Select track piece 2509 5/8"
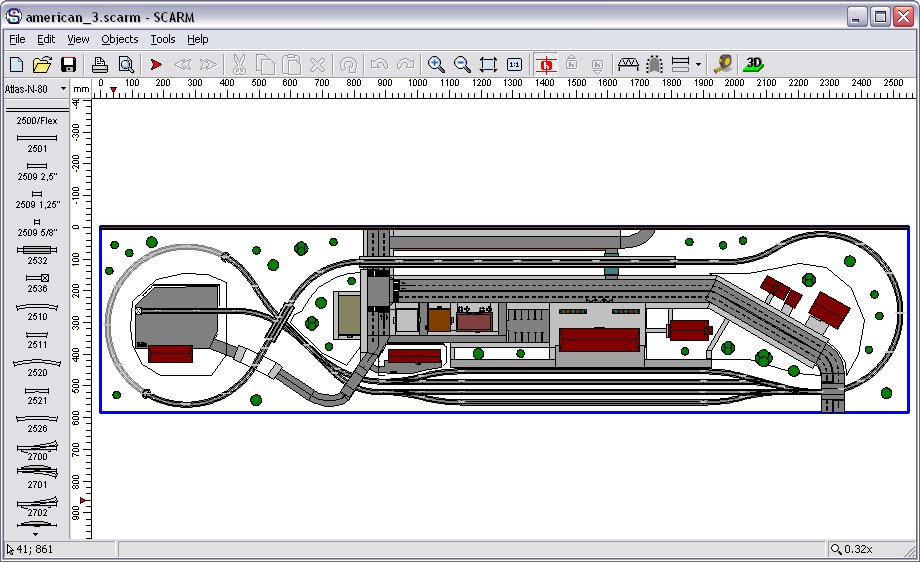This screenshot has height=562, width=920. click(x=37, y=227)
